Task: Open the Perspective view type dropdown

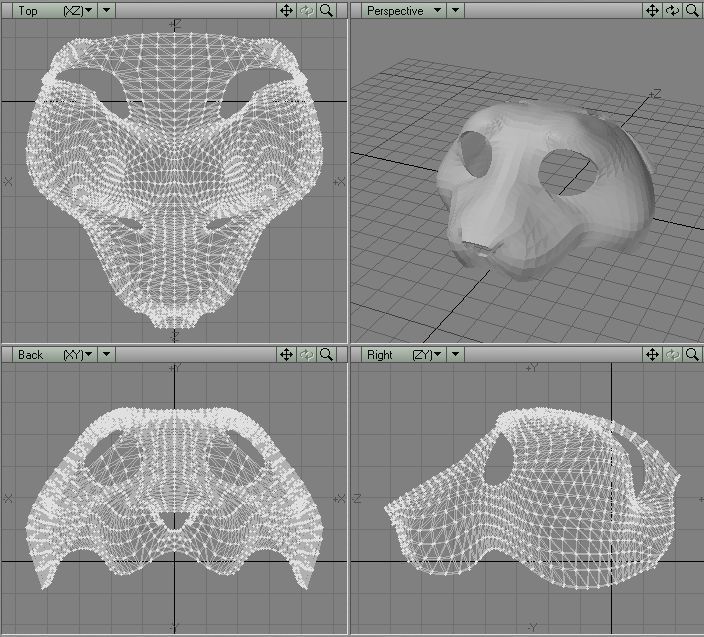Action: pyautogui.click(x=402, y=11)
